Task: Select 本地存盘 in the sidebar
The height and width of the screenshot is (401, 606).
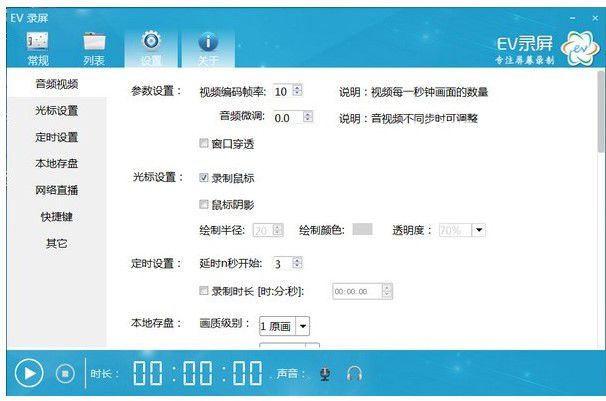Action: (57, 163)
